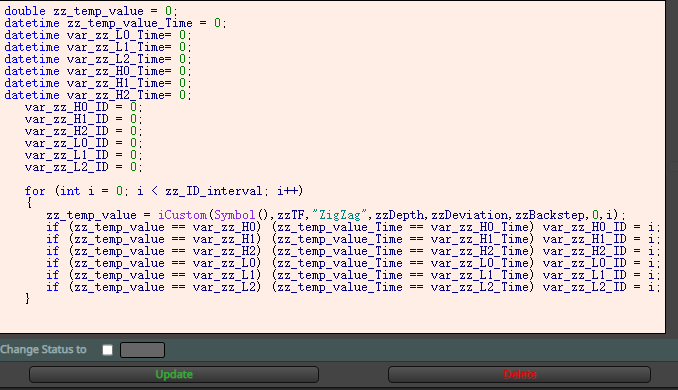Click the "ZigZag" string literal in code
Image resolution: width=678 pixels, height=390 pixels.
(339, 215)
